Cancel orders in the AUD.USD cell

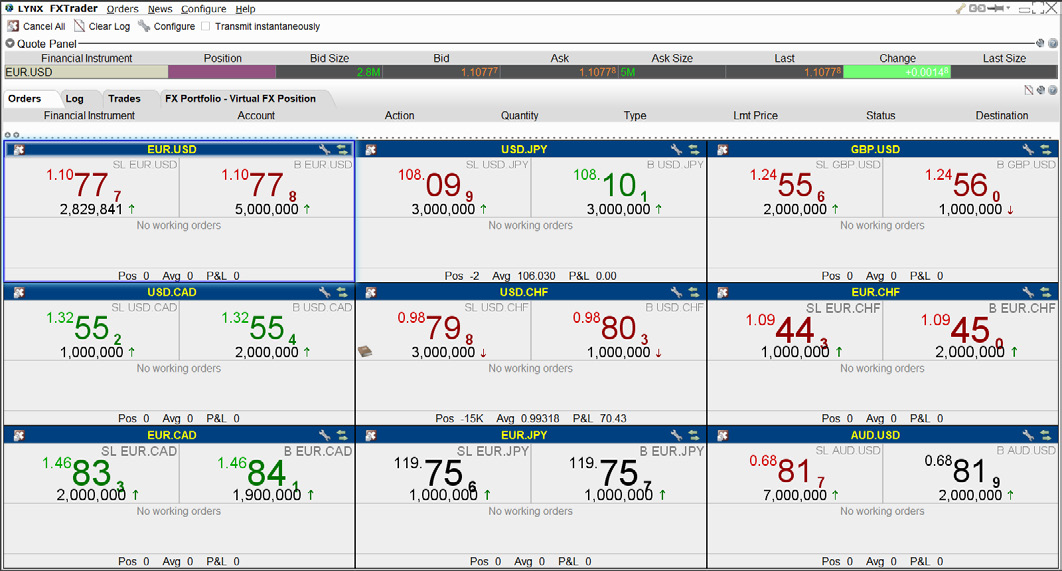pos(723,436)
